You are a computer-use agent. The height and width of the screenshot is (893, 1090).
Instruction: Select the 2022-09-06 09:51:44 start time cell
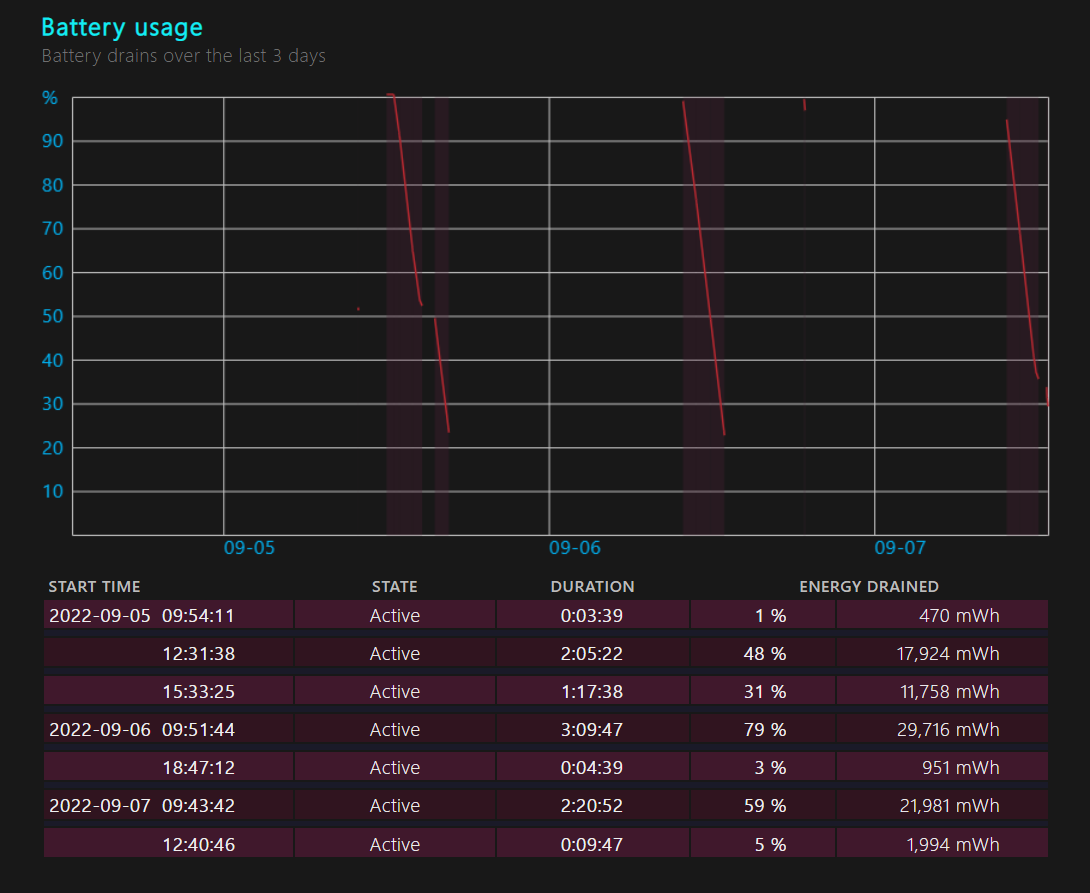pyautogui.click(x=168, y=729)
